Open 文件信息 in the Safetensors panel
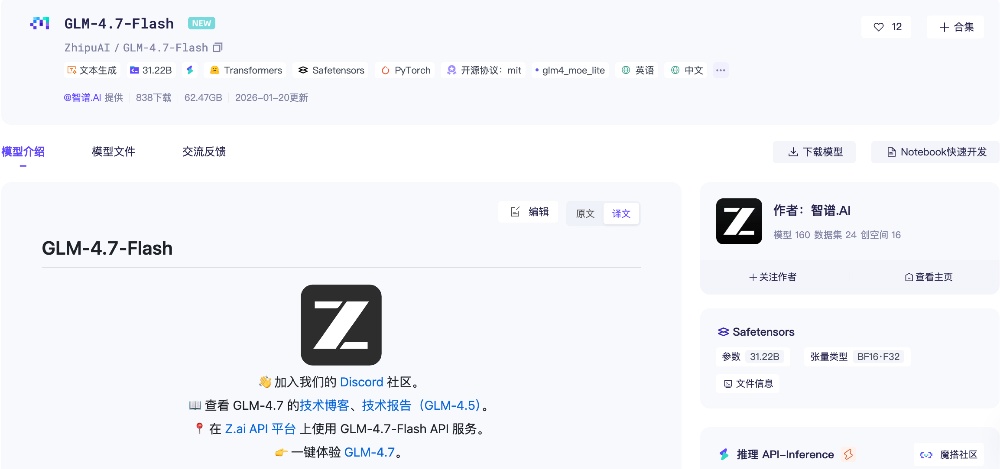The width and height of the screenshot is (1000, 469). (748, 383)
